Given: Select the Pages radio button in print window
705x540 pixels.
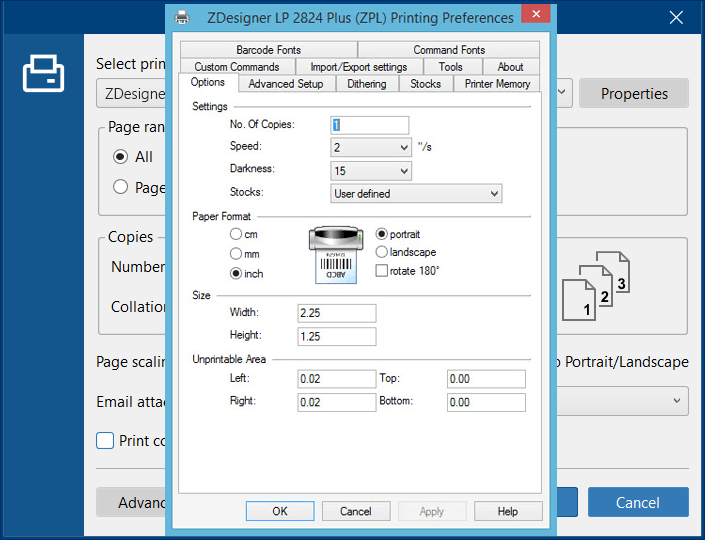Looking at the screenshot, I should click(x=120, y=187).
